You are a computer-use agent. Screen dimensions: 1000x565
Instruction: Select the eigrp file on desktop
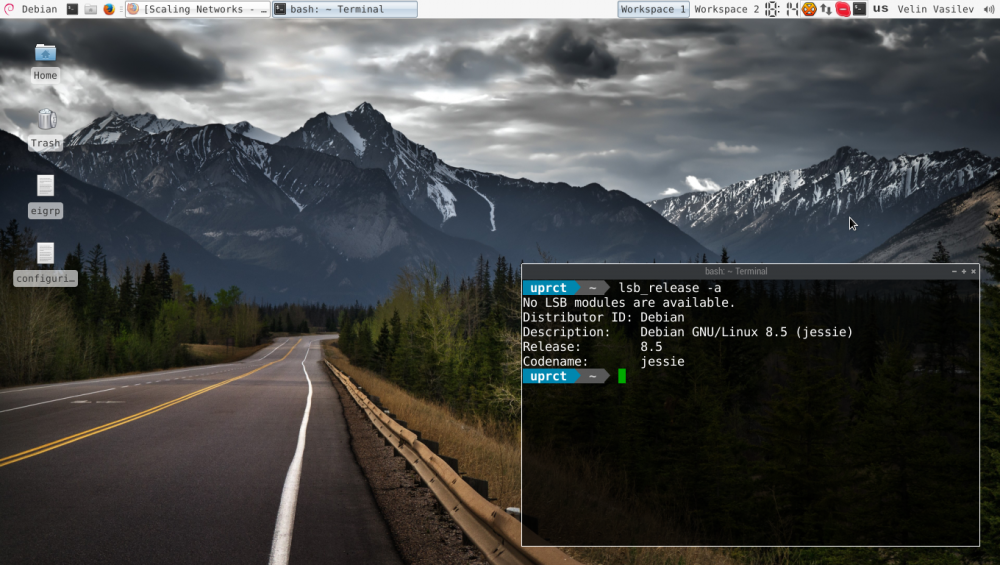pos(45,197)
